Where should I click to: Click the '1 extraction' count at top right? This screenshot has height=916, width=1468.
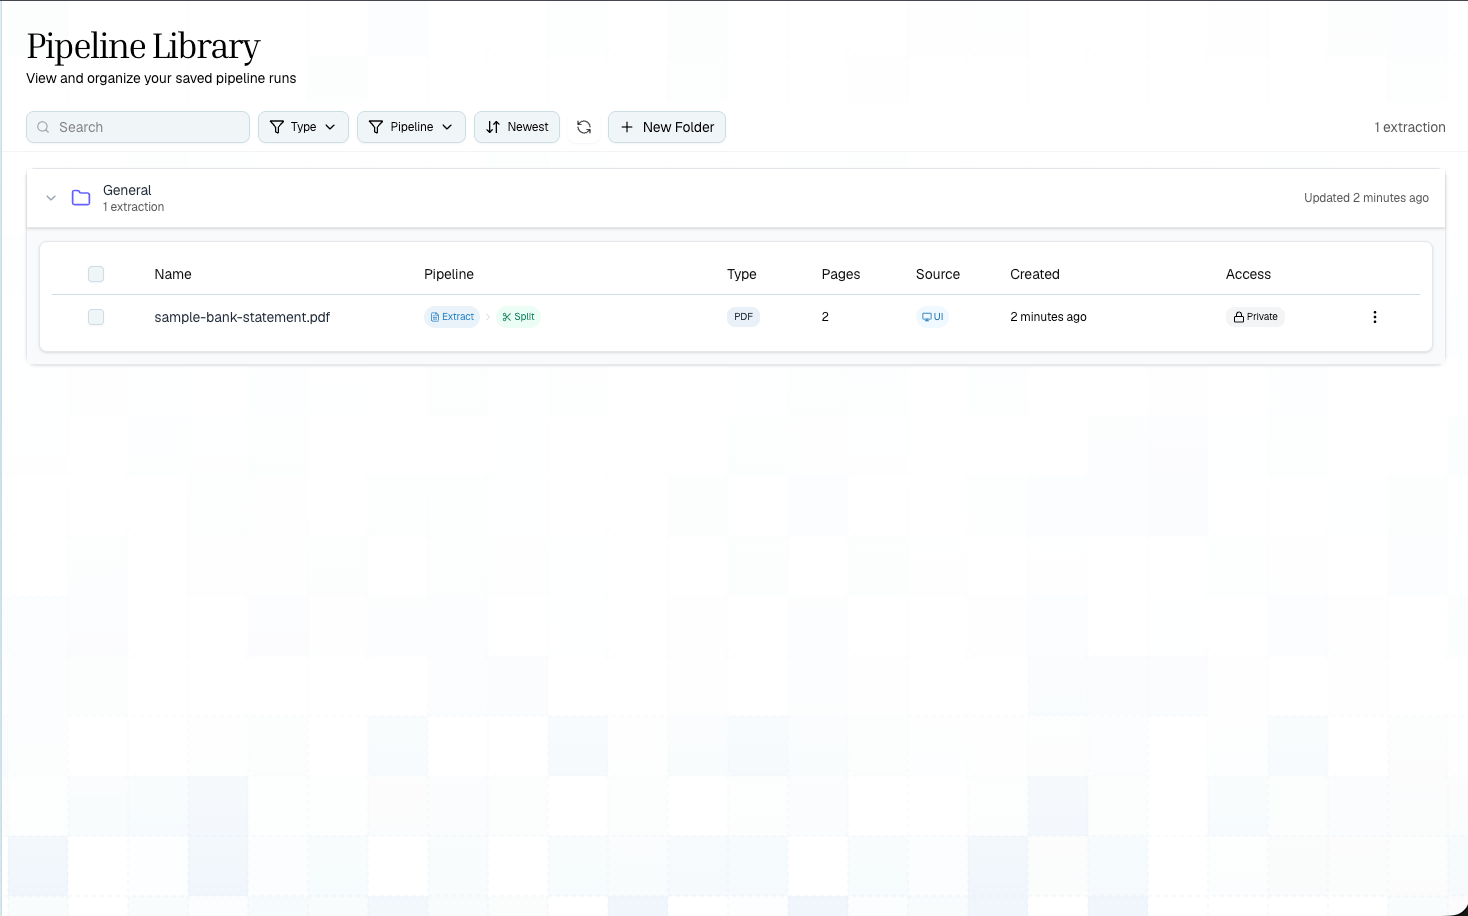click(1410, 127)
